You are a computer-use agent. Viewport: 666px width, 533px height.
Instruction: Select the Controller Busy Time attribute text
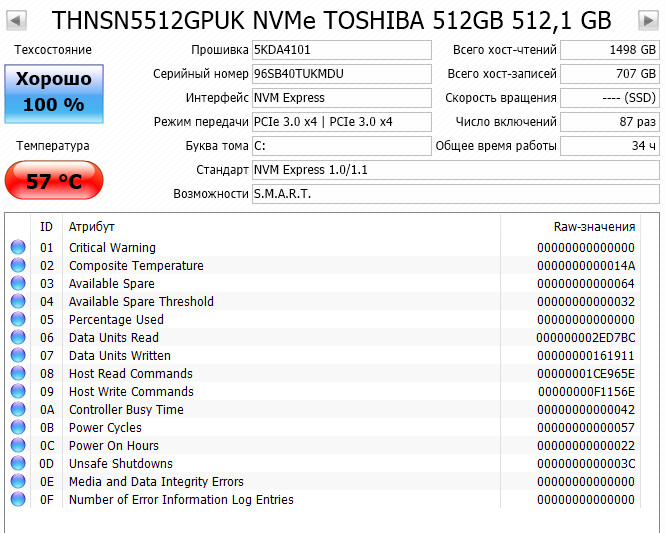tap(126, 410)
